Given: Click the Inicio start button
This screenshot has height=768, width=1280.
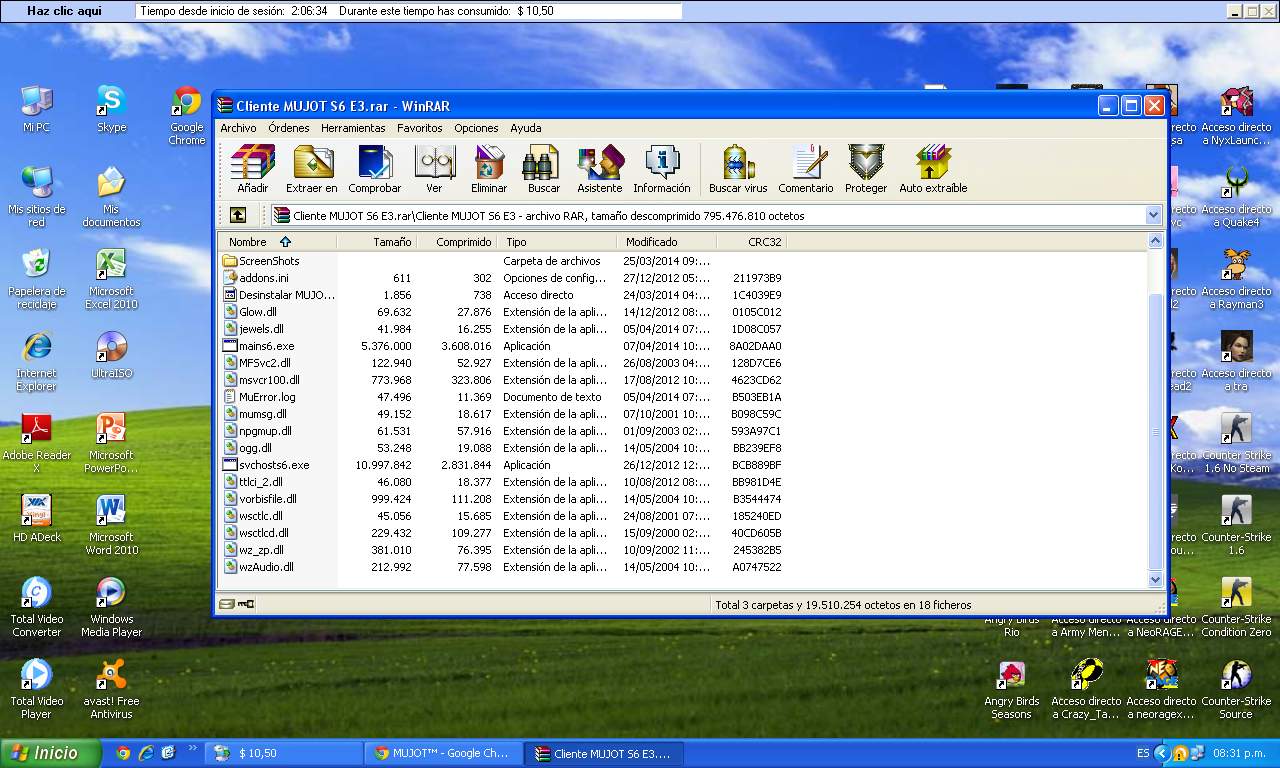Looking at the screenshot, I should [x=52, y=753].
